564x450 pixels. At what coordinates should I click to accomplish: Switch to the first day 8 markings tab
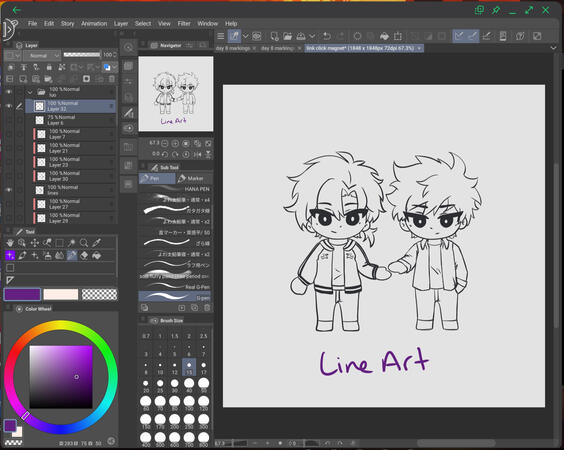[x=233, y=48]
